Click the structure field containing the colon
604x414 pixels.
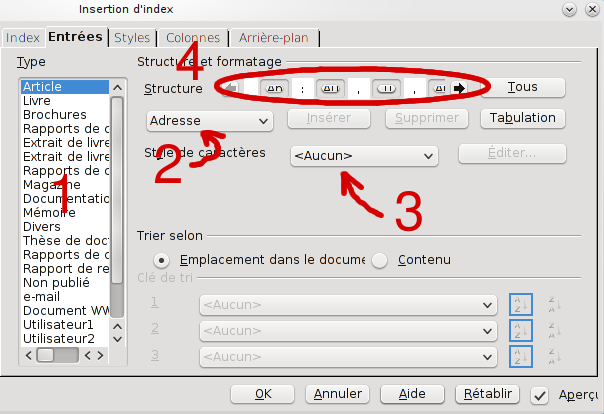click(303, 88)
